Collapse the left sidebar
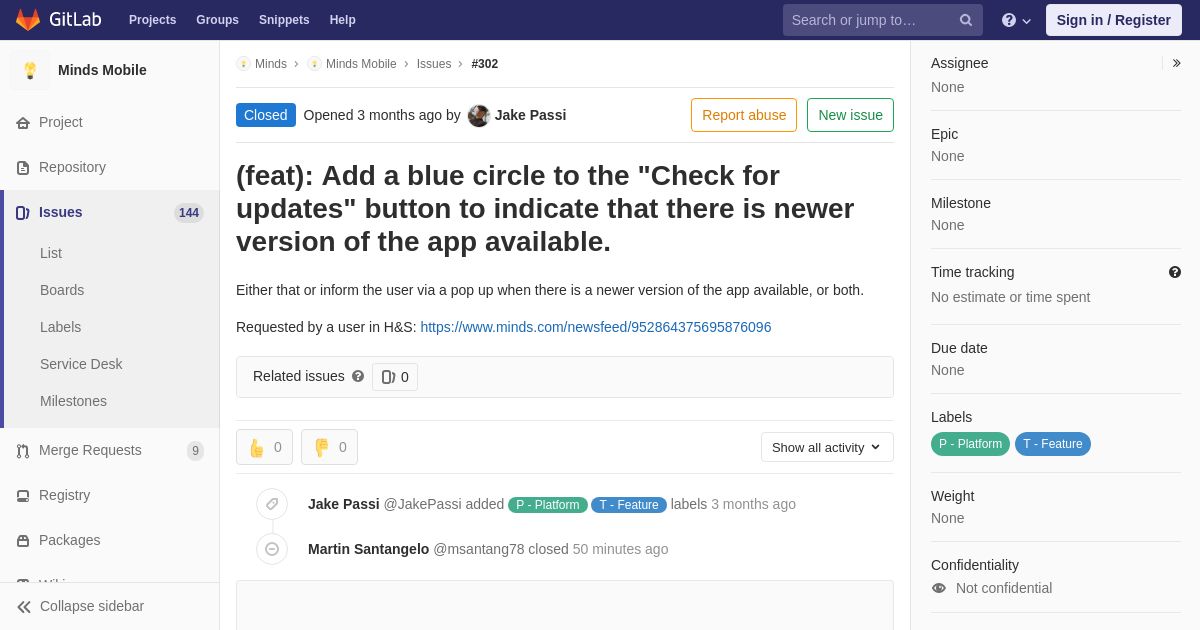1200x630 pixels. (110, 606)
